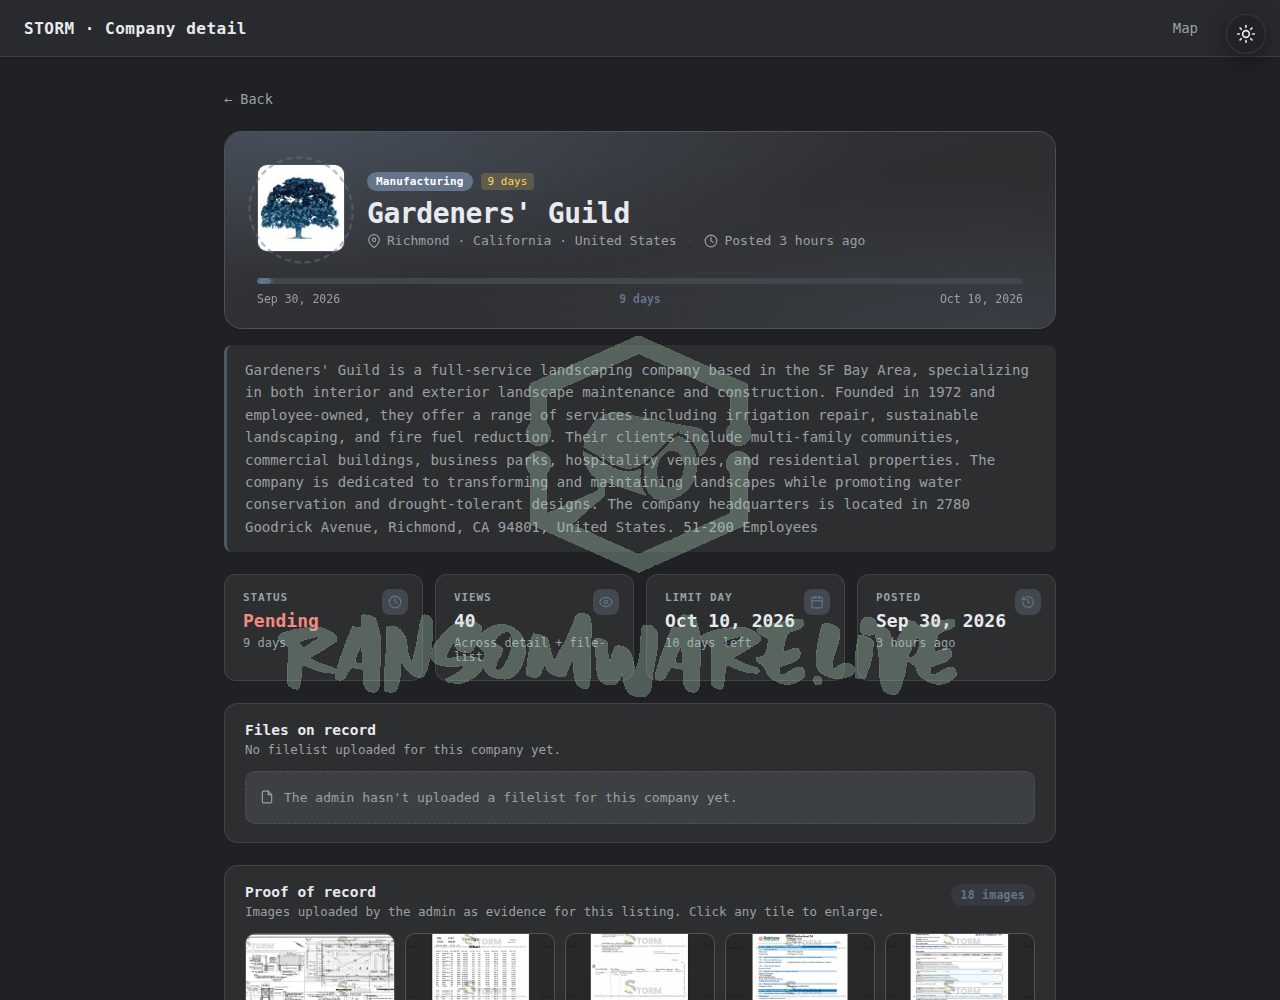Toggle the light/dark theme sun button

(x=1246, y=34)
